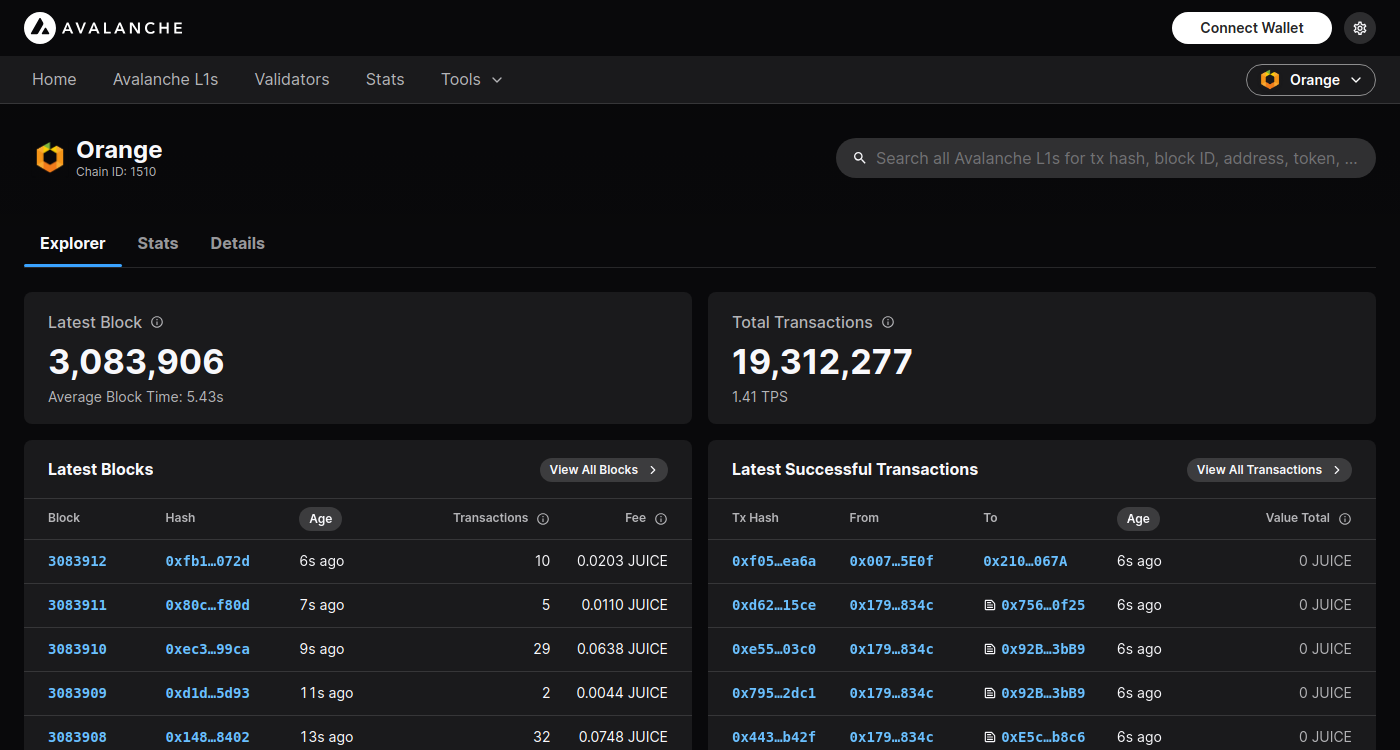
Task: Click info icon next to Latest Block
Action: 157,322
